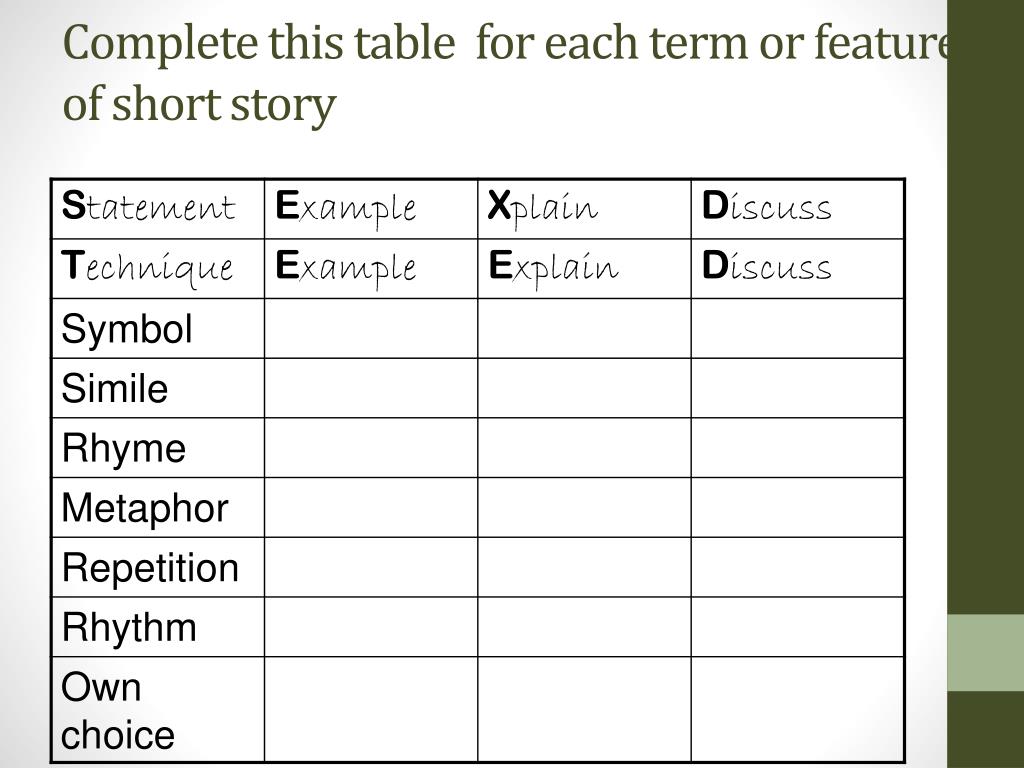Click empty Discuss cell for Rhyme
This screenshot has width=1024, height=768.
(x=797, y=448)
